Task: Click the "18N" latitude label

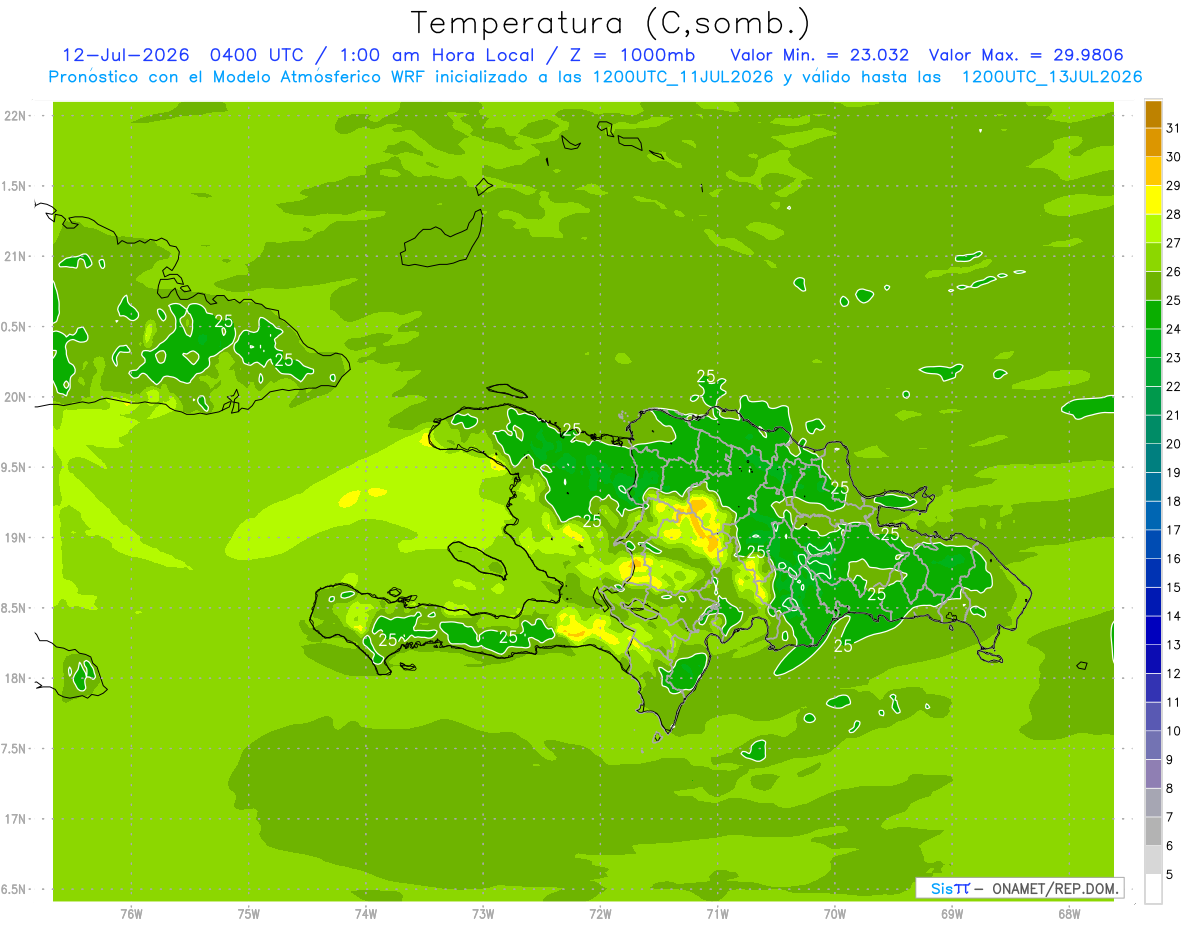Action: pos(15,679)
